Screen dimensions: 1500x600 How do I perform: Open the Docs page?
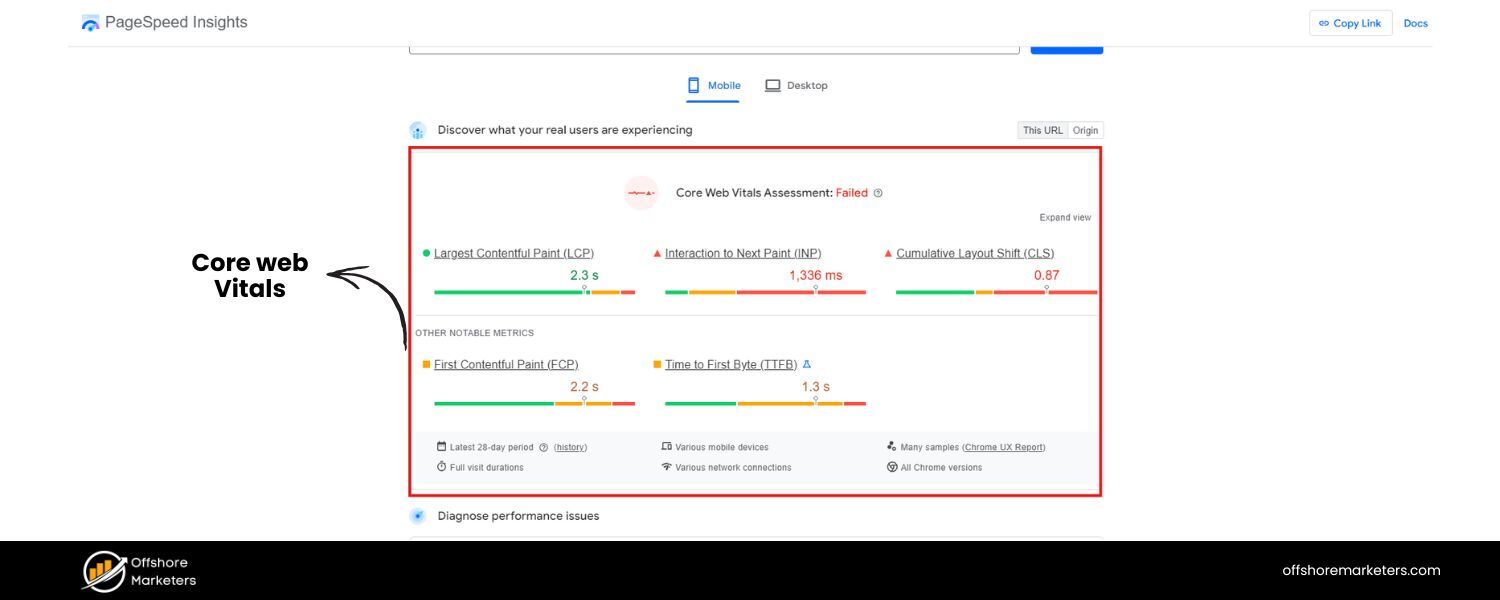point(1415,23)
